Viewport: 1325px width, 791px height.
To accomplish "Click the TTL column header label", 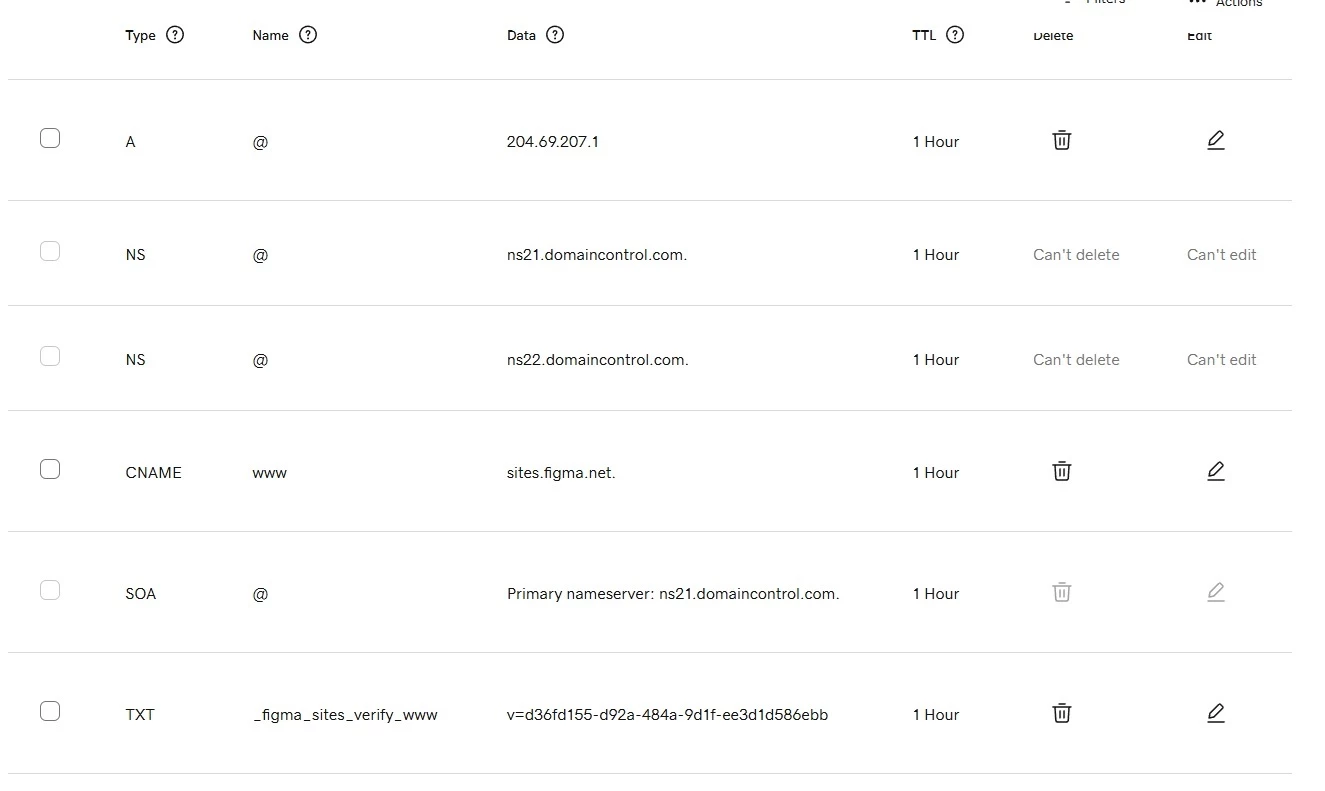I will 924,35.
